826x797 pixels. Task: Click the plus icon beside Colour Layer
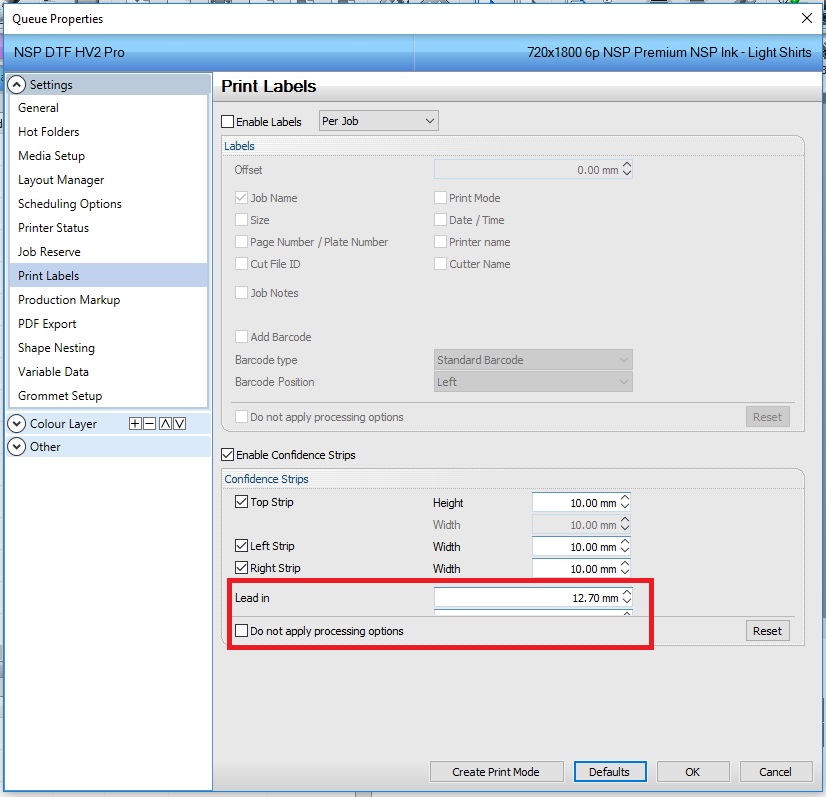click(135, 424)
